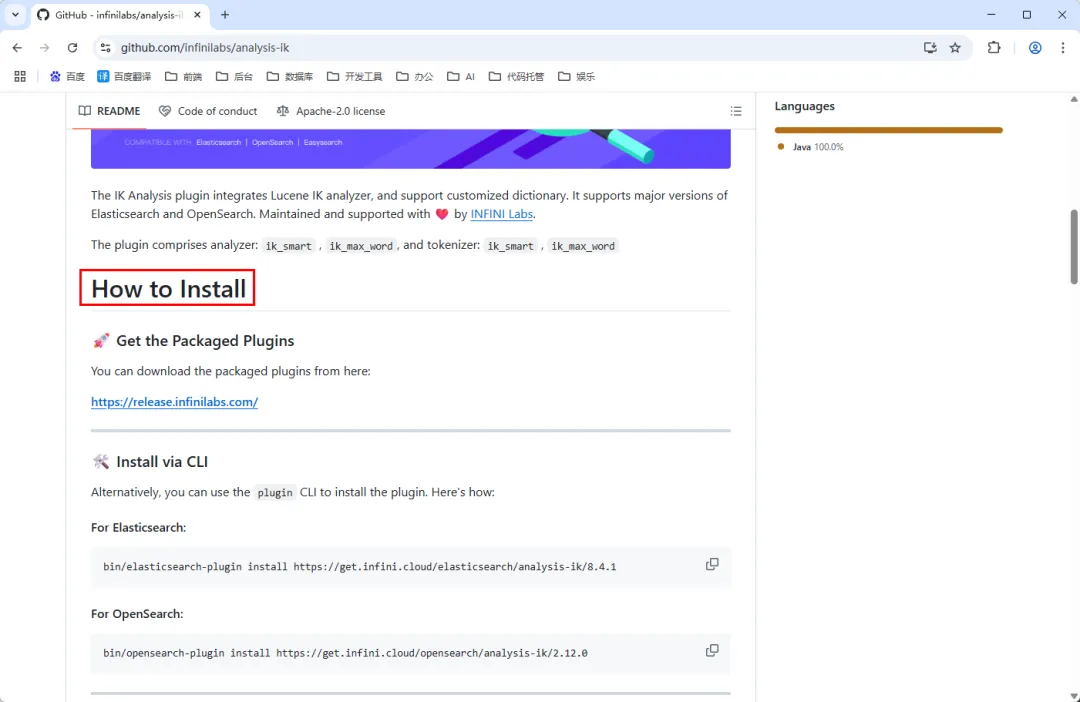Select the README tab
Viewport: 1080px width, 702px height.
coord(109,111)
